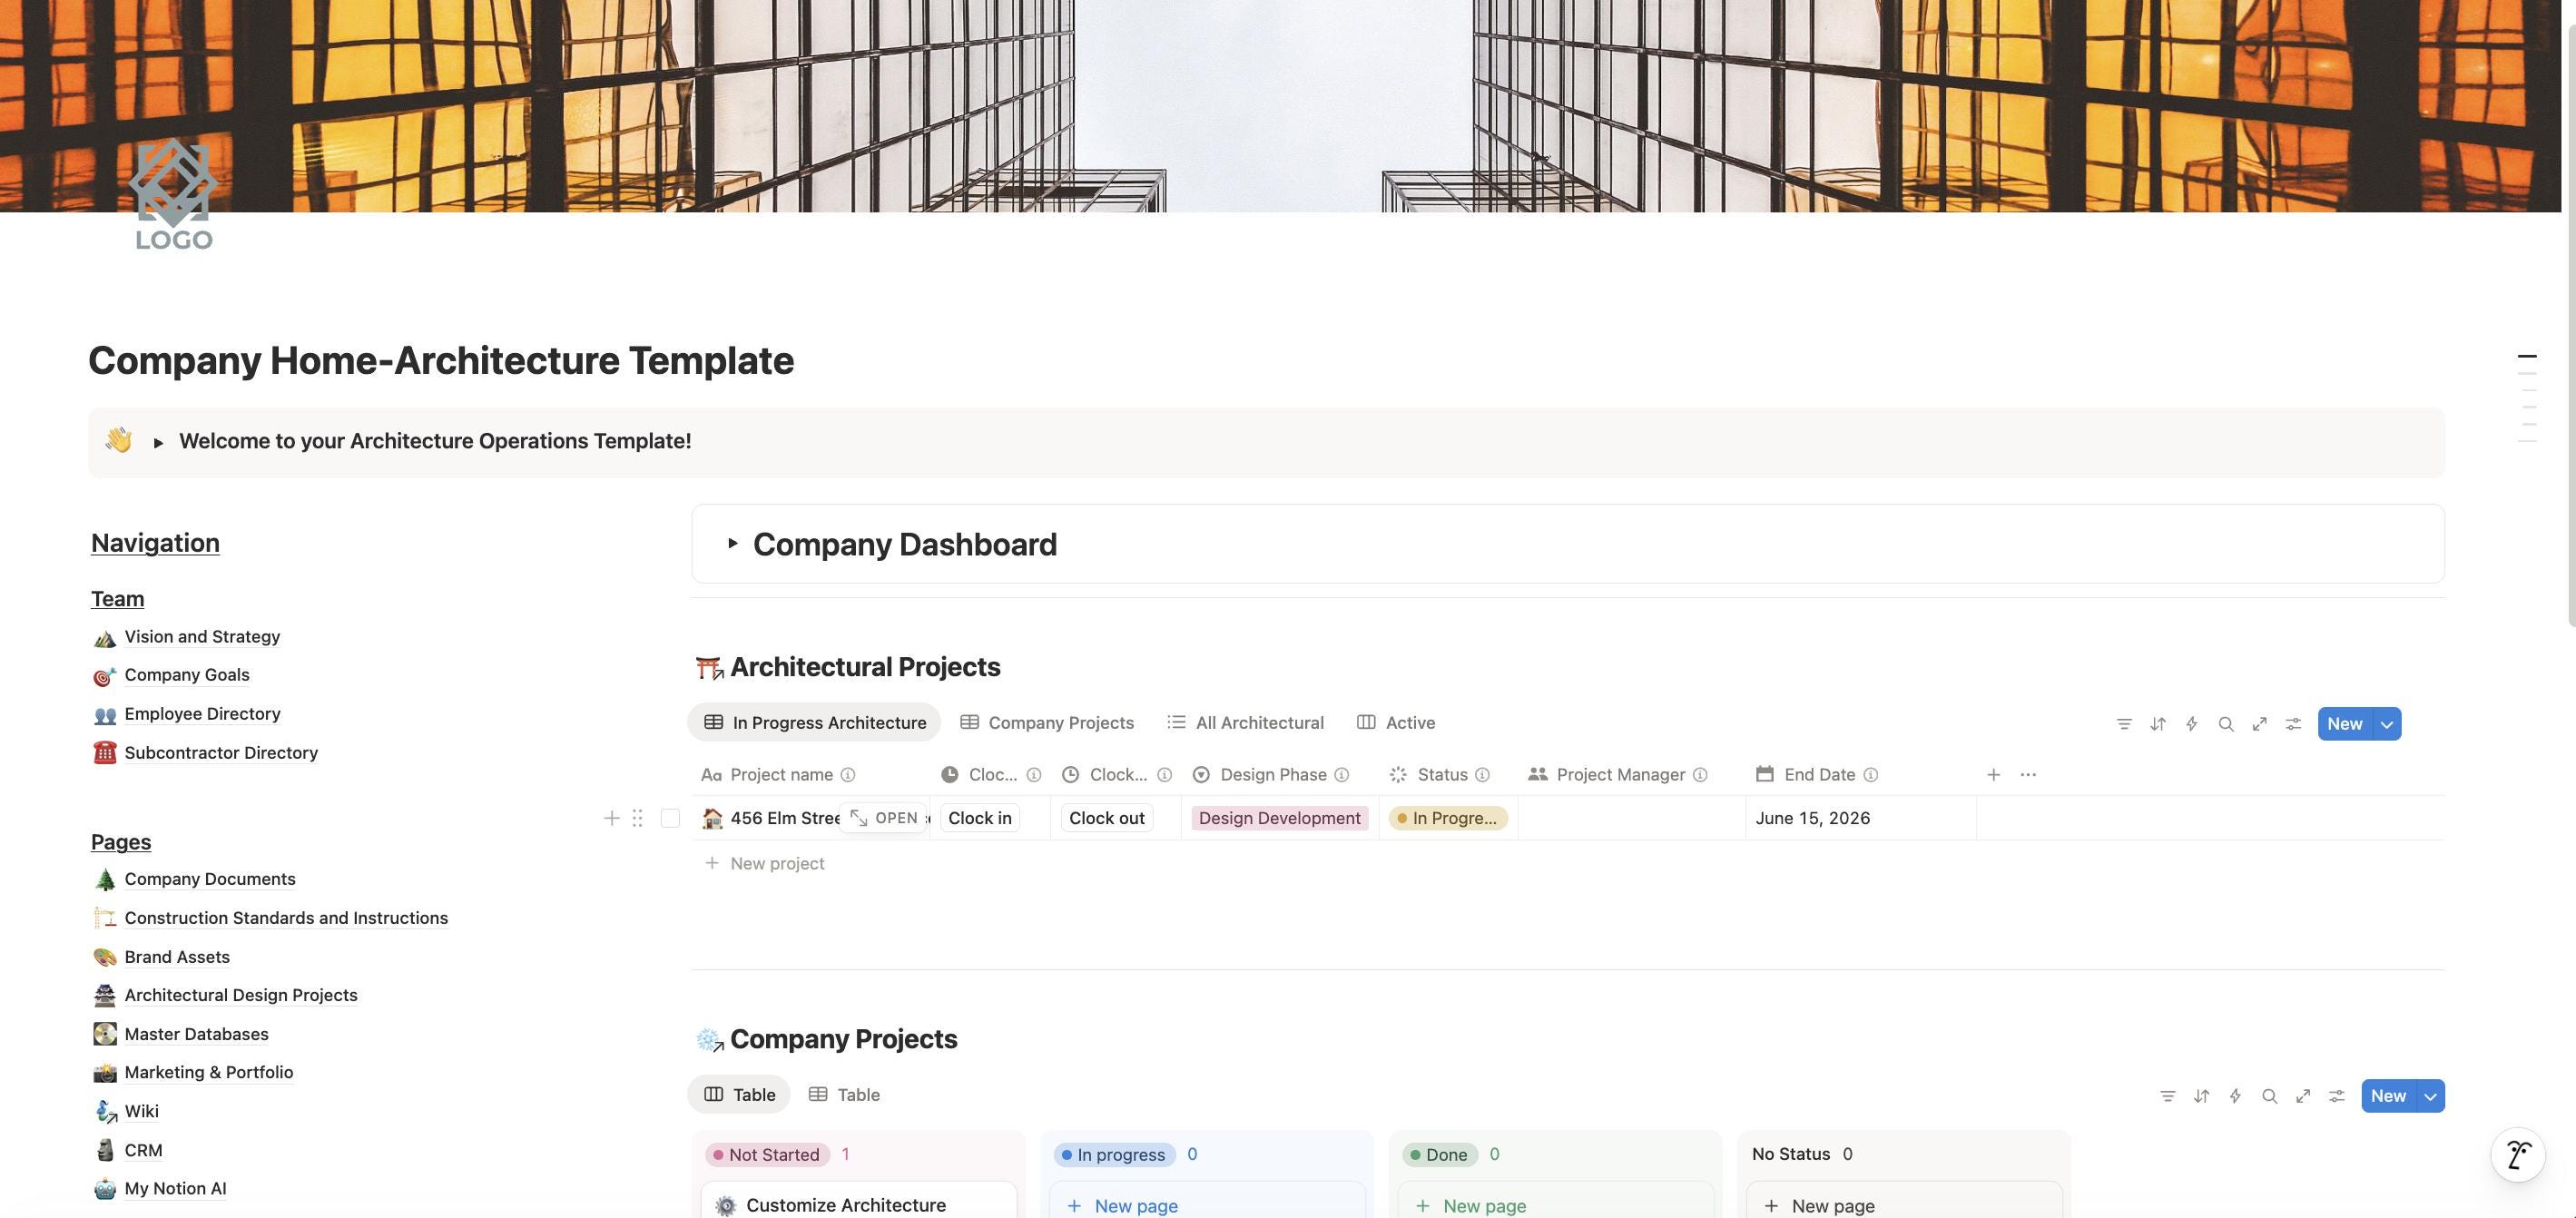
Task: Open search icon in Architectural Projects toolbar
Action: [2226, 724]
